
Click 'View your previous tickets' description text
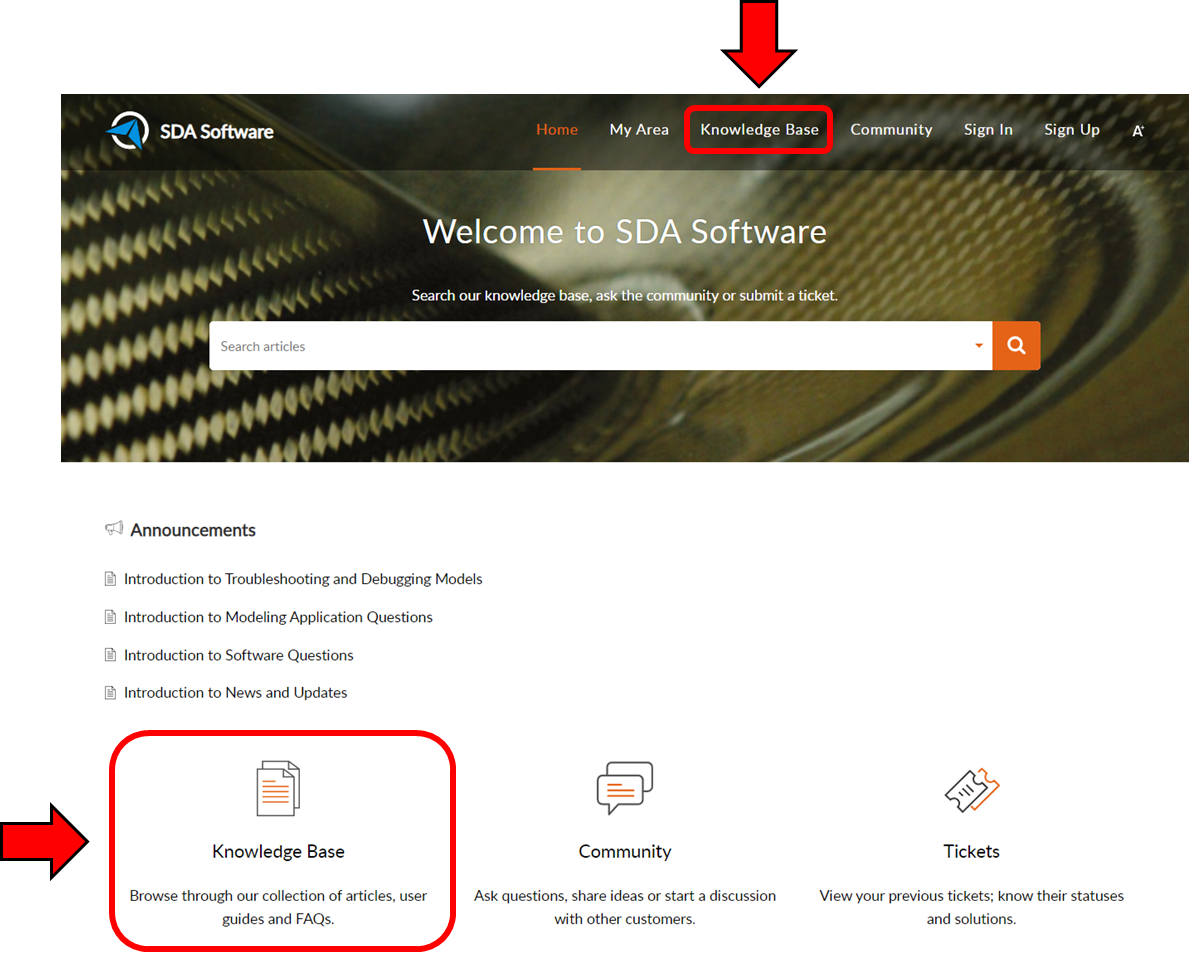971,907
